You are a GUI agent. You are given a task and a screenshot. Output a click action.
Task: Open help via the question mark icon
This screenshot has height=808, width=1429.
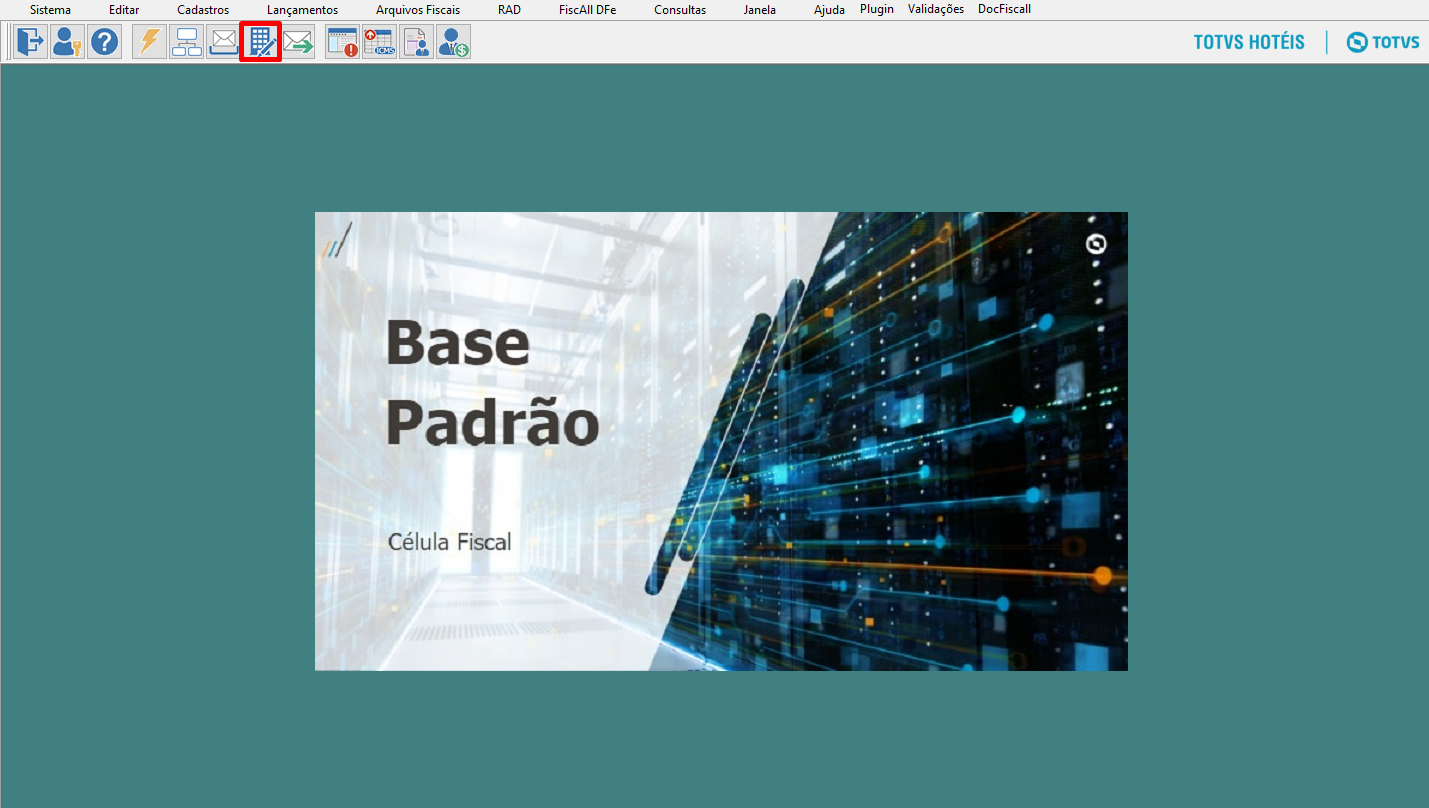tap(104, 42)
